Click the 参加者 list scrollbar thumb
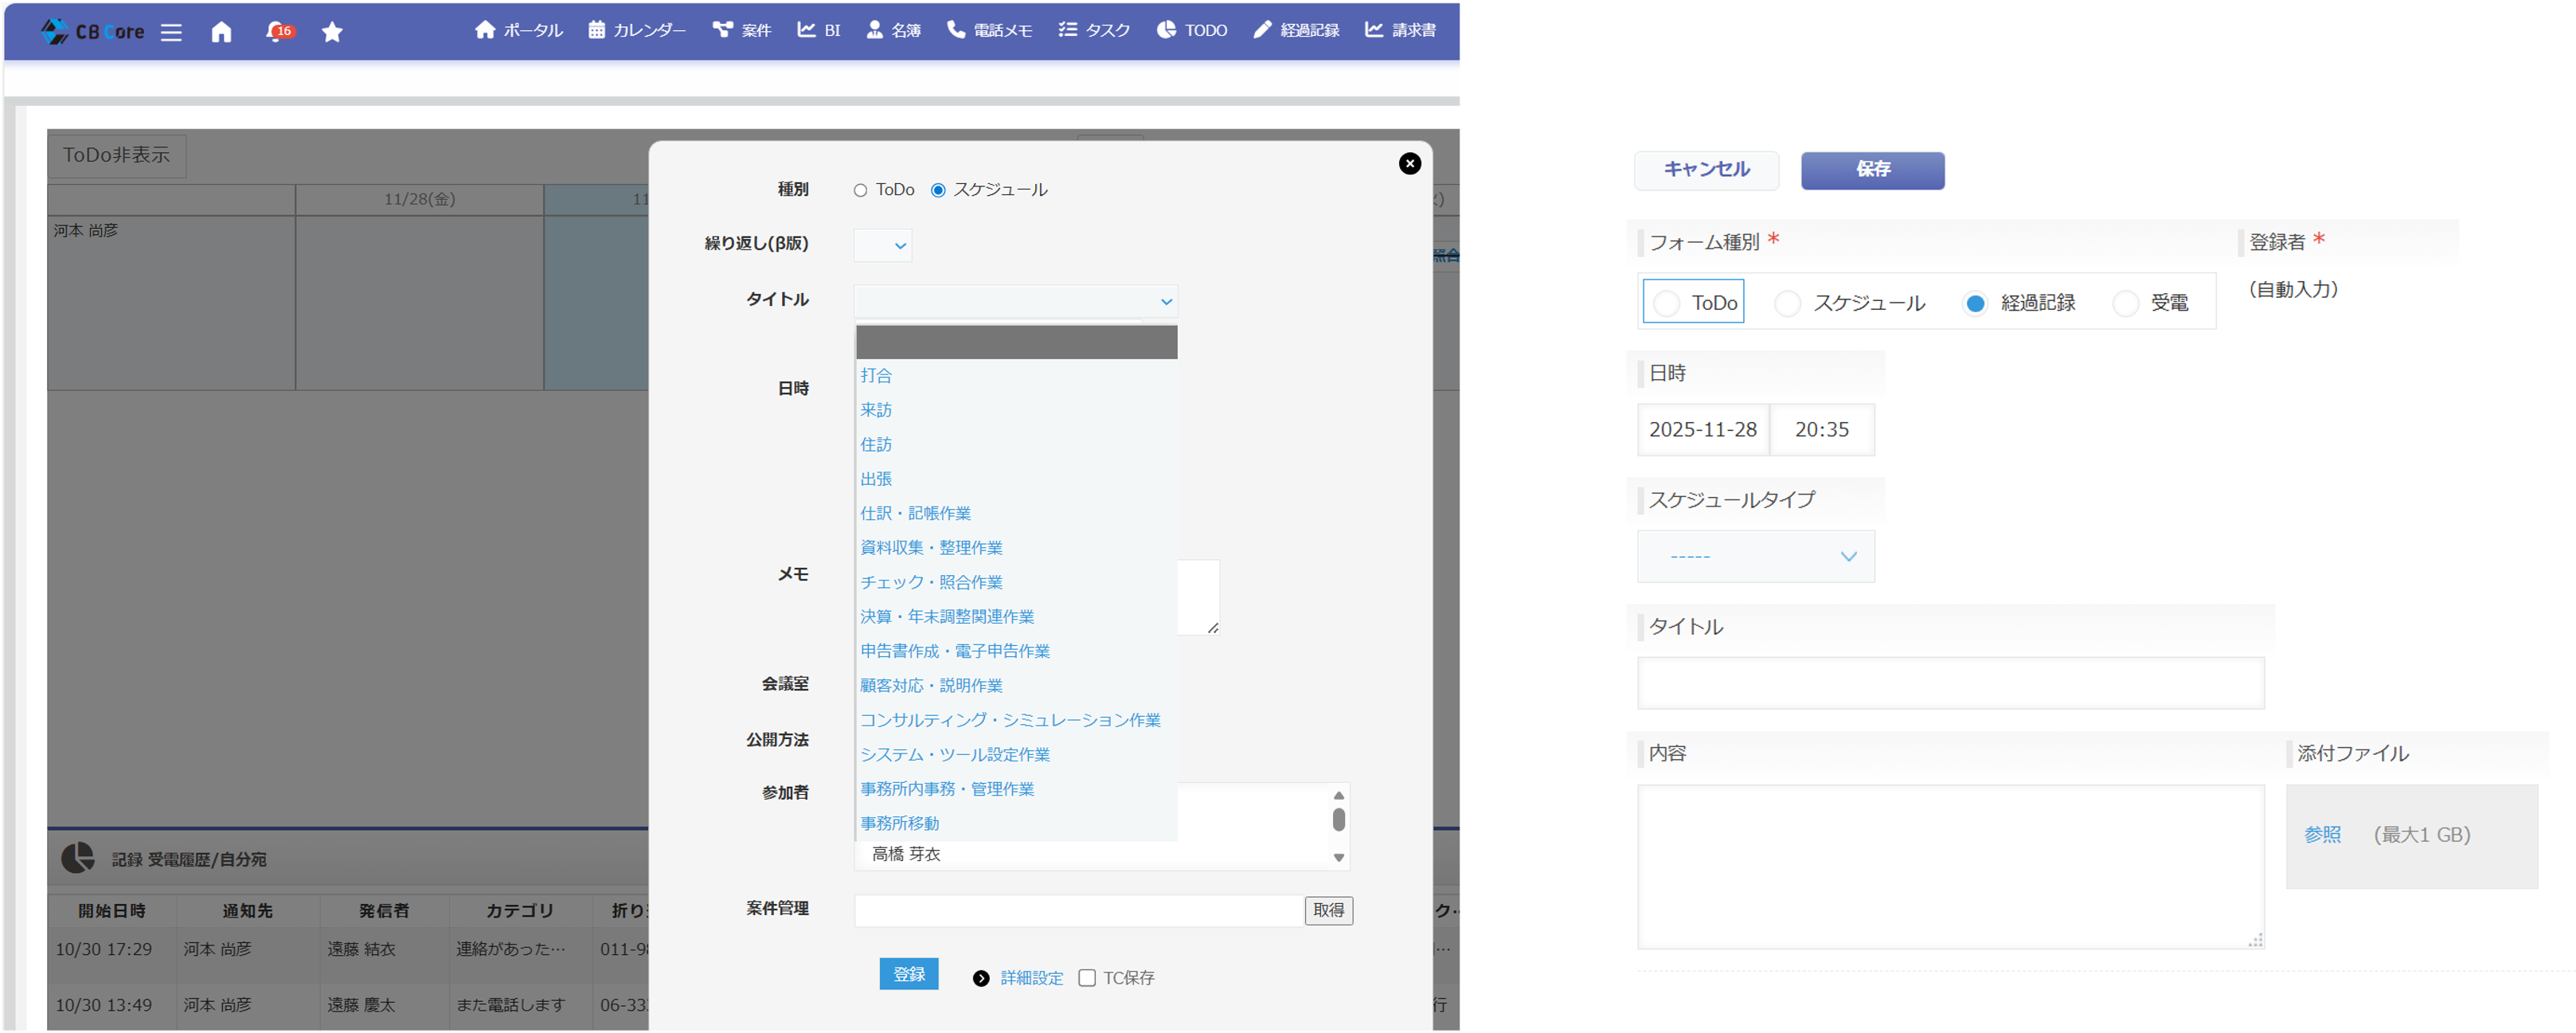 tap(1338, 820)
